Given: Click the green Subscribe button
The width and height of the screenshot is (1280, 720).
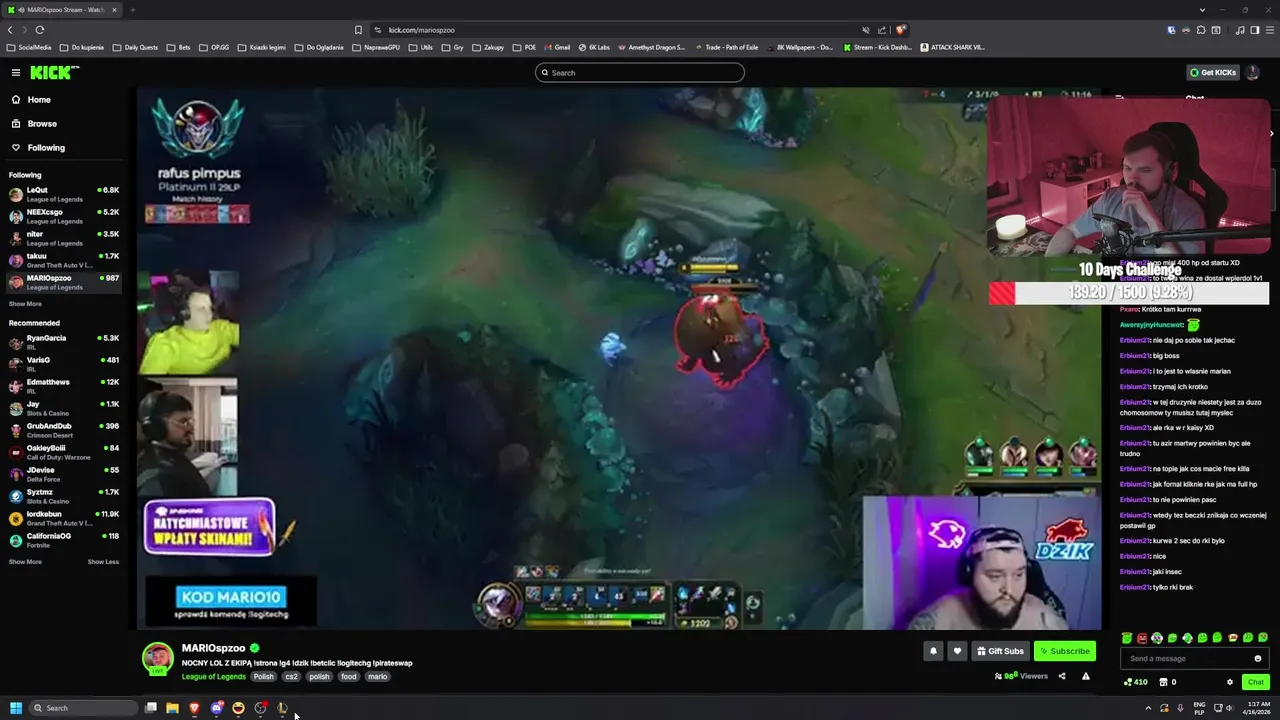Looking at the screenshot, I should click(1065, 651).
